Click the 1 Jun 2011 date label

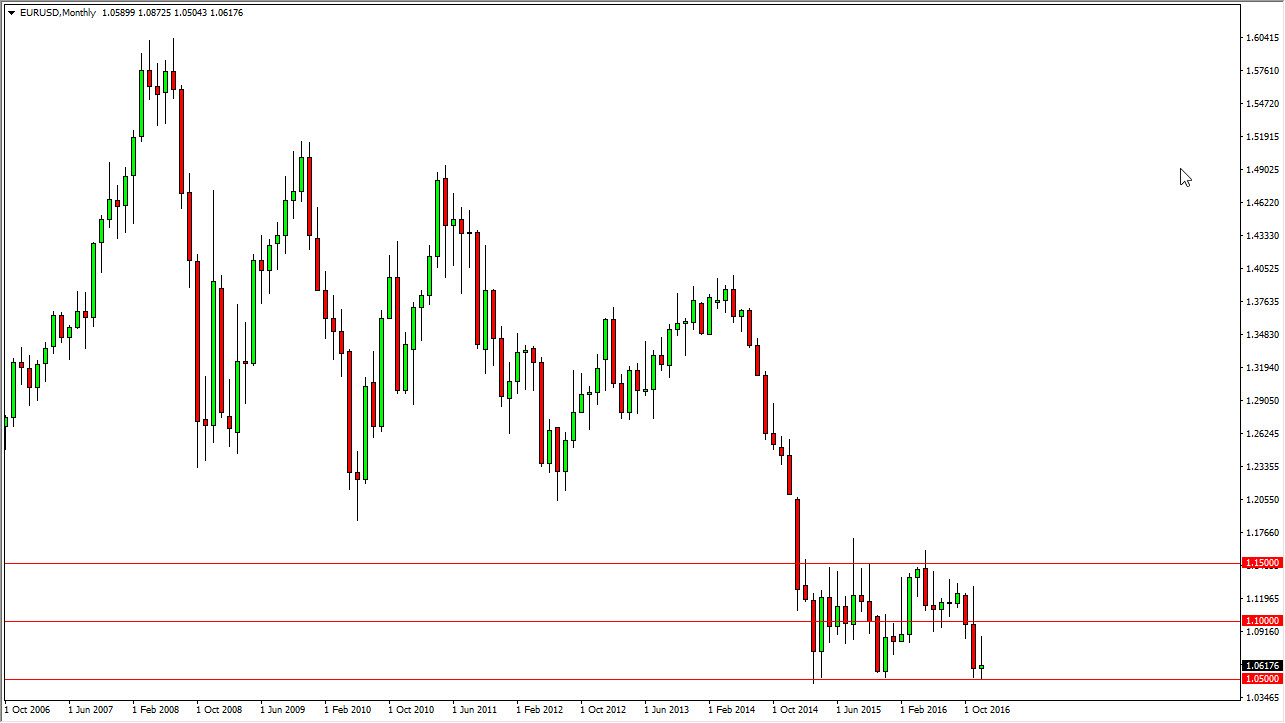tap(475, 710)
